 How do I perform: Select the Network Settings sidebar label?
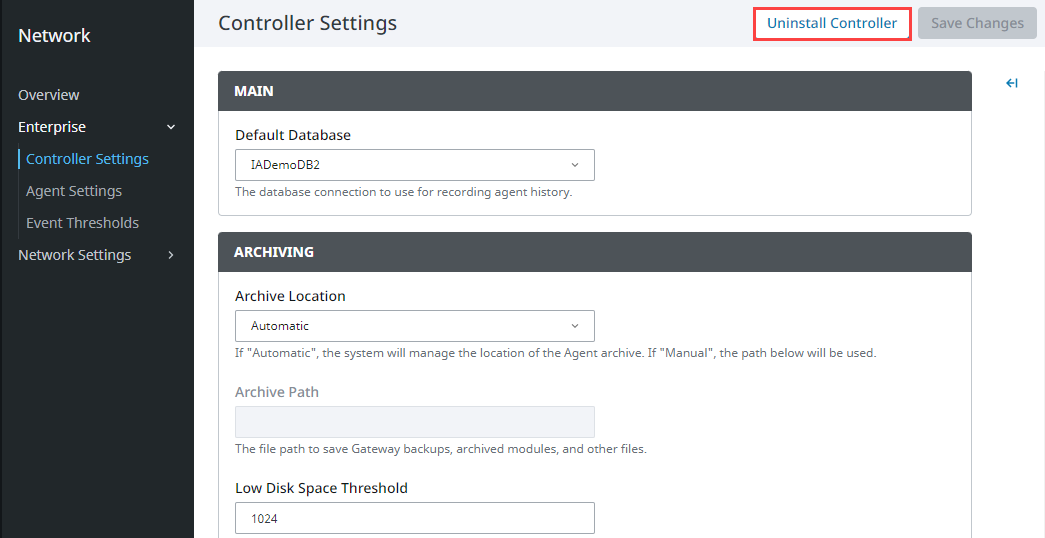pyautogui.click(x=75, y=255)
